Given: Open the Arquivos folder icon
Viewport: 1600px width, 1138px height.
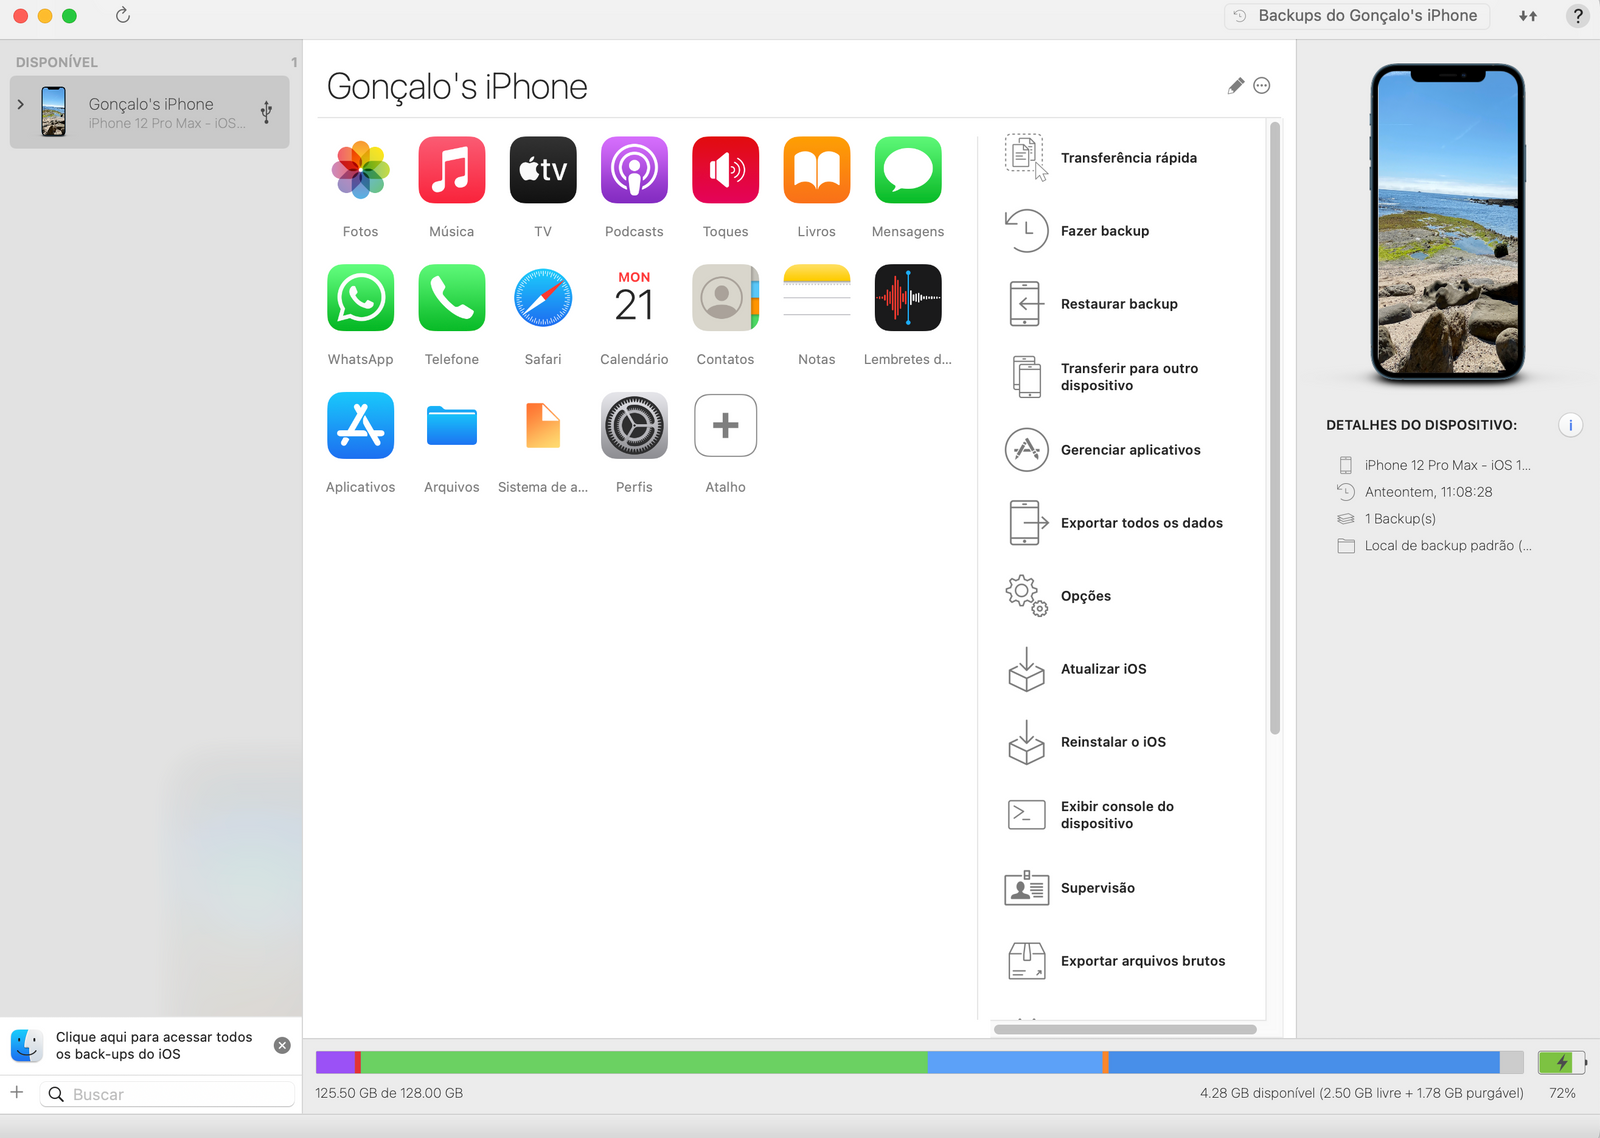Looking at the screenshot, I should 452,426.
